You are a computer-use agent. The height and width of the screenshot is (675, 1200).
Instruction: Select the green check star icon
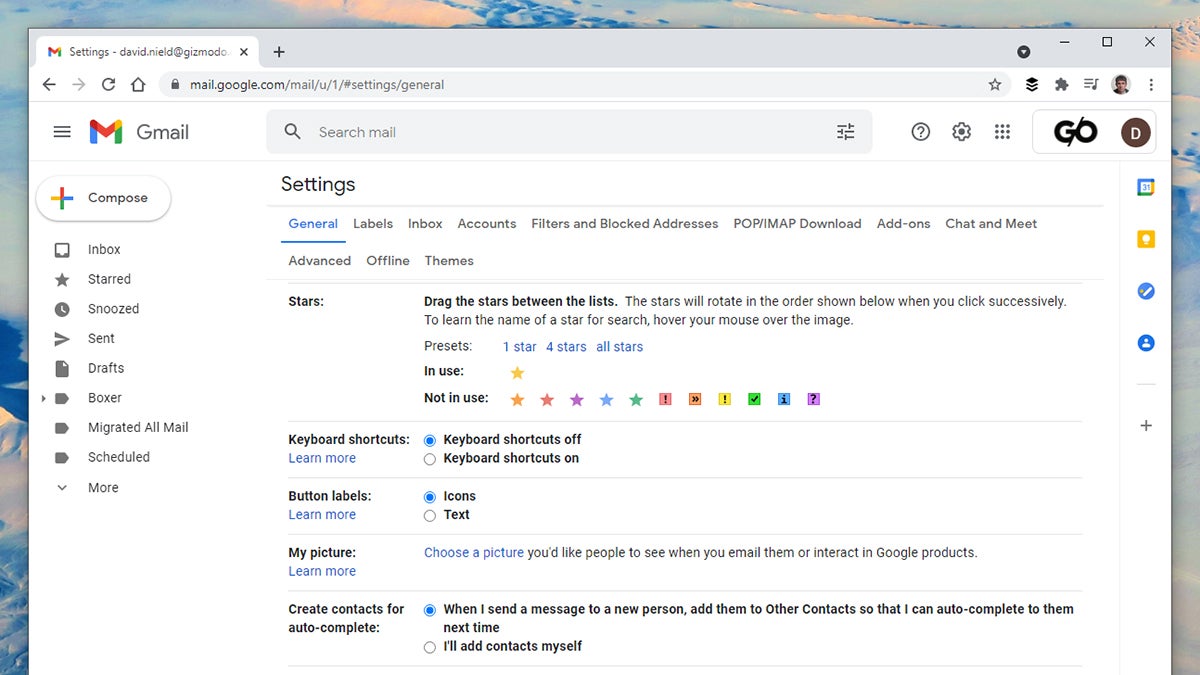754,398
